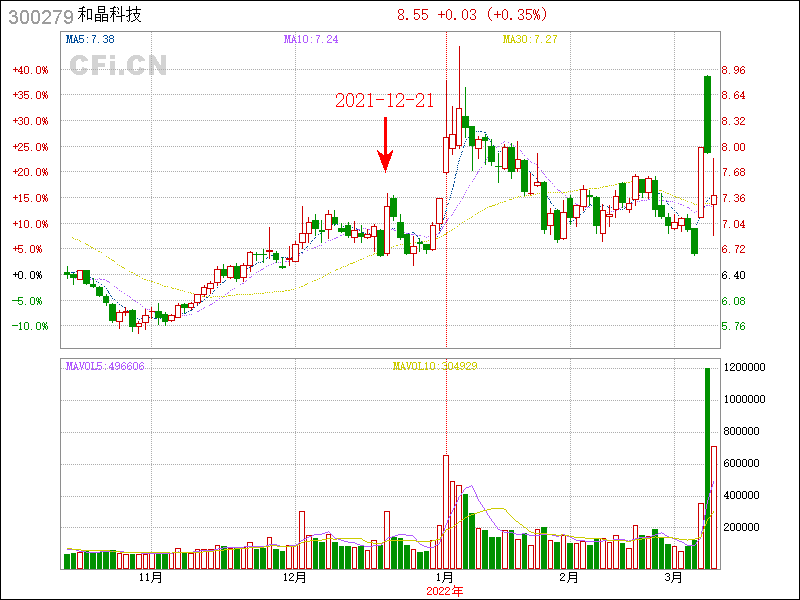Select the 5.76 price label

pos(734,327)
